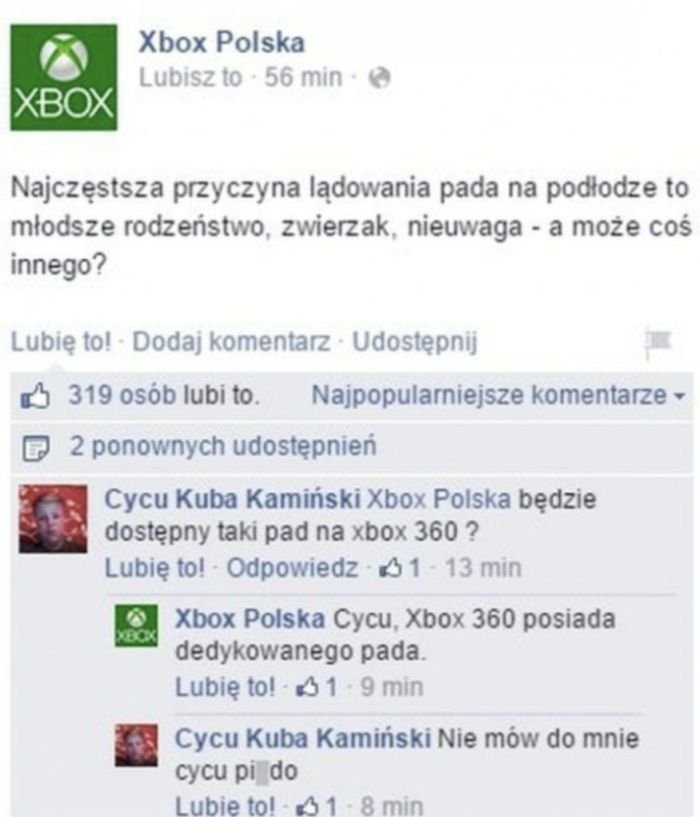The height and width of the screenshot is (817, 700).
Task: Click Dodaj komentarz link
Action: 231,342
